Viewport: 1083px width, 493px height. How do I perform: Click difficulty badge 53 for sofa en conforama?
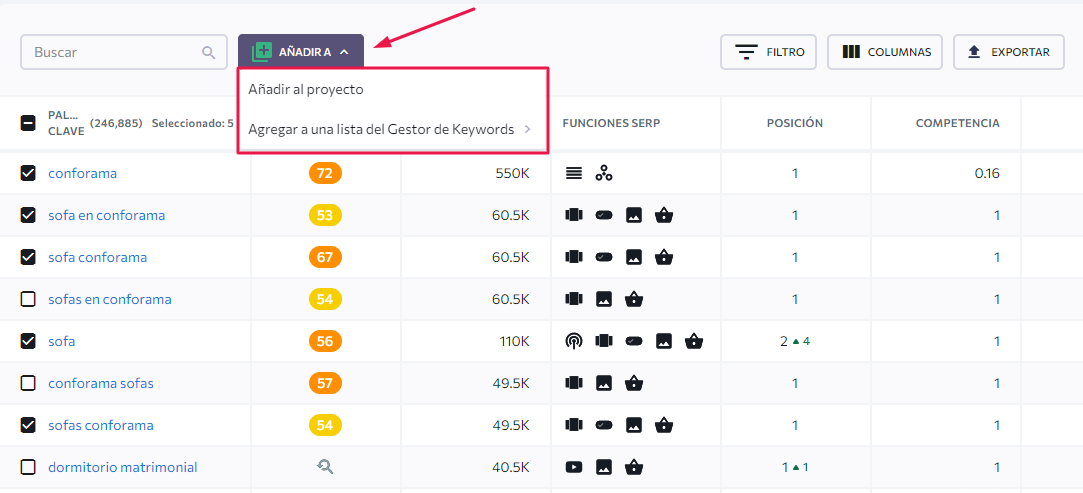pyautogui.click(x=325, y=215)
